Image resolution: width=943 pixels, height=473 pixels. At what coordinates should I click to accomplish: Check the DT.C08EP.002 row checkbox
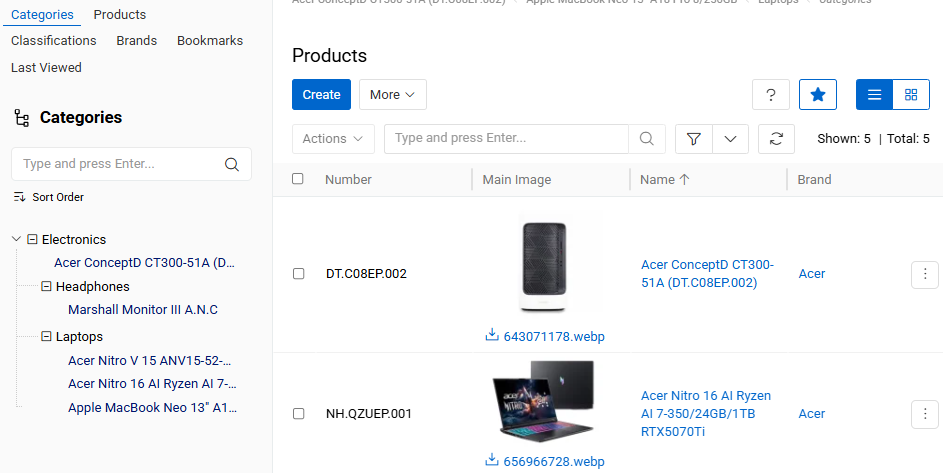(x=298, y=274)
